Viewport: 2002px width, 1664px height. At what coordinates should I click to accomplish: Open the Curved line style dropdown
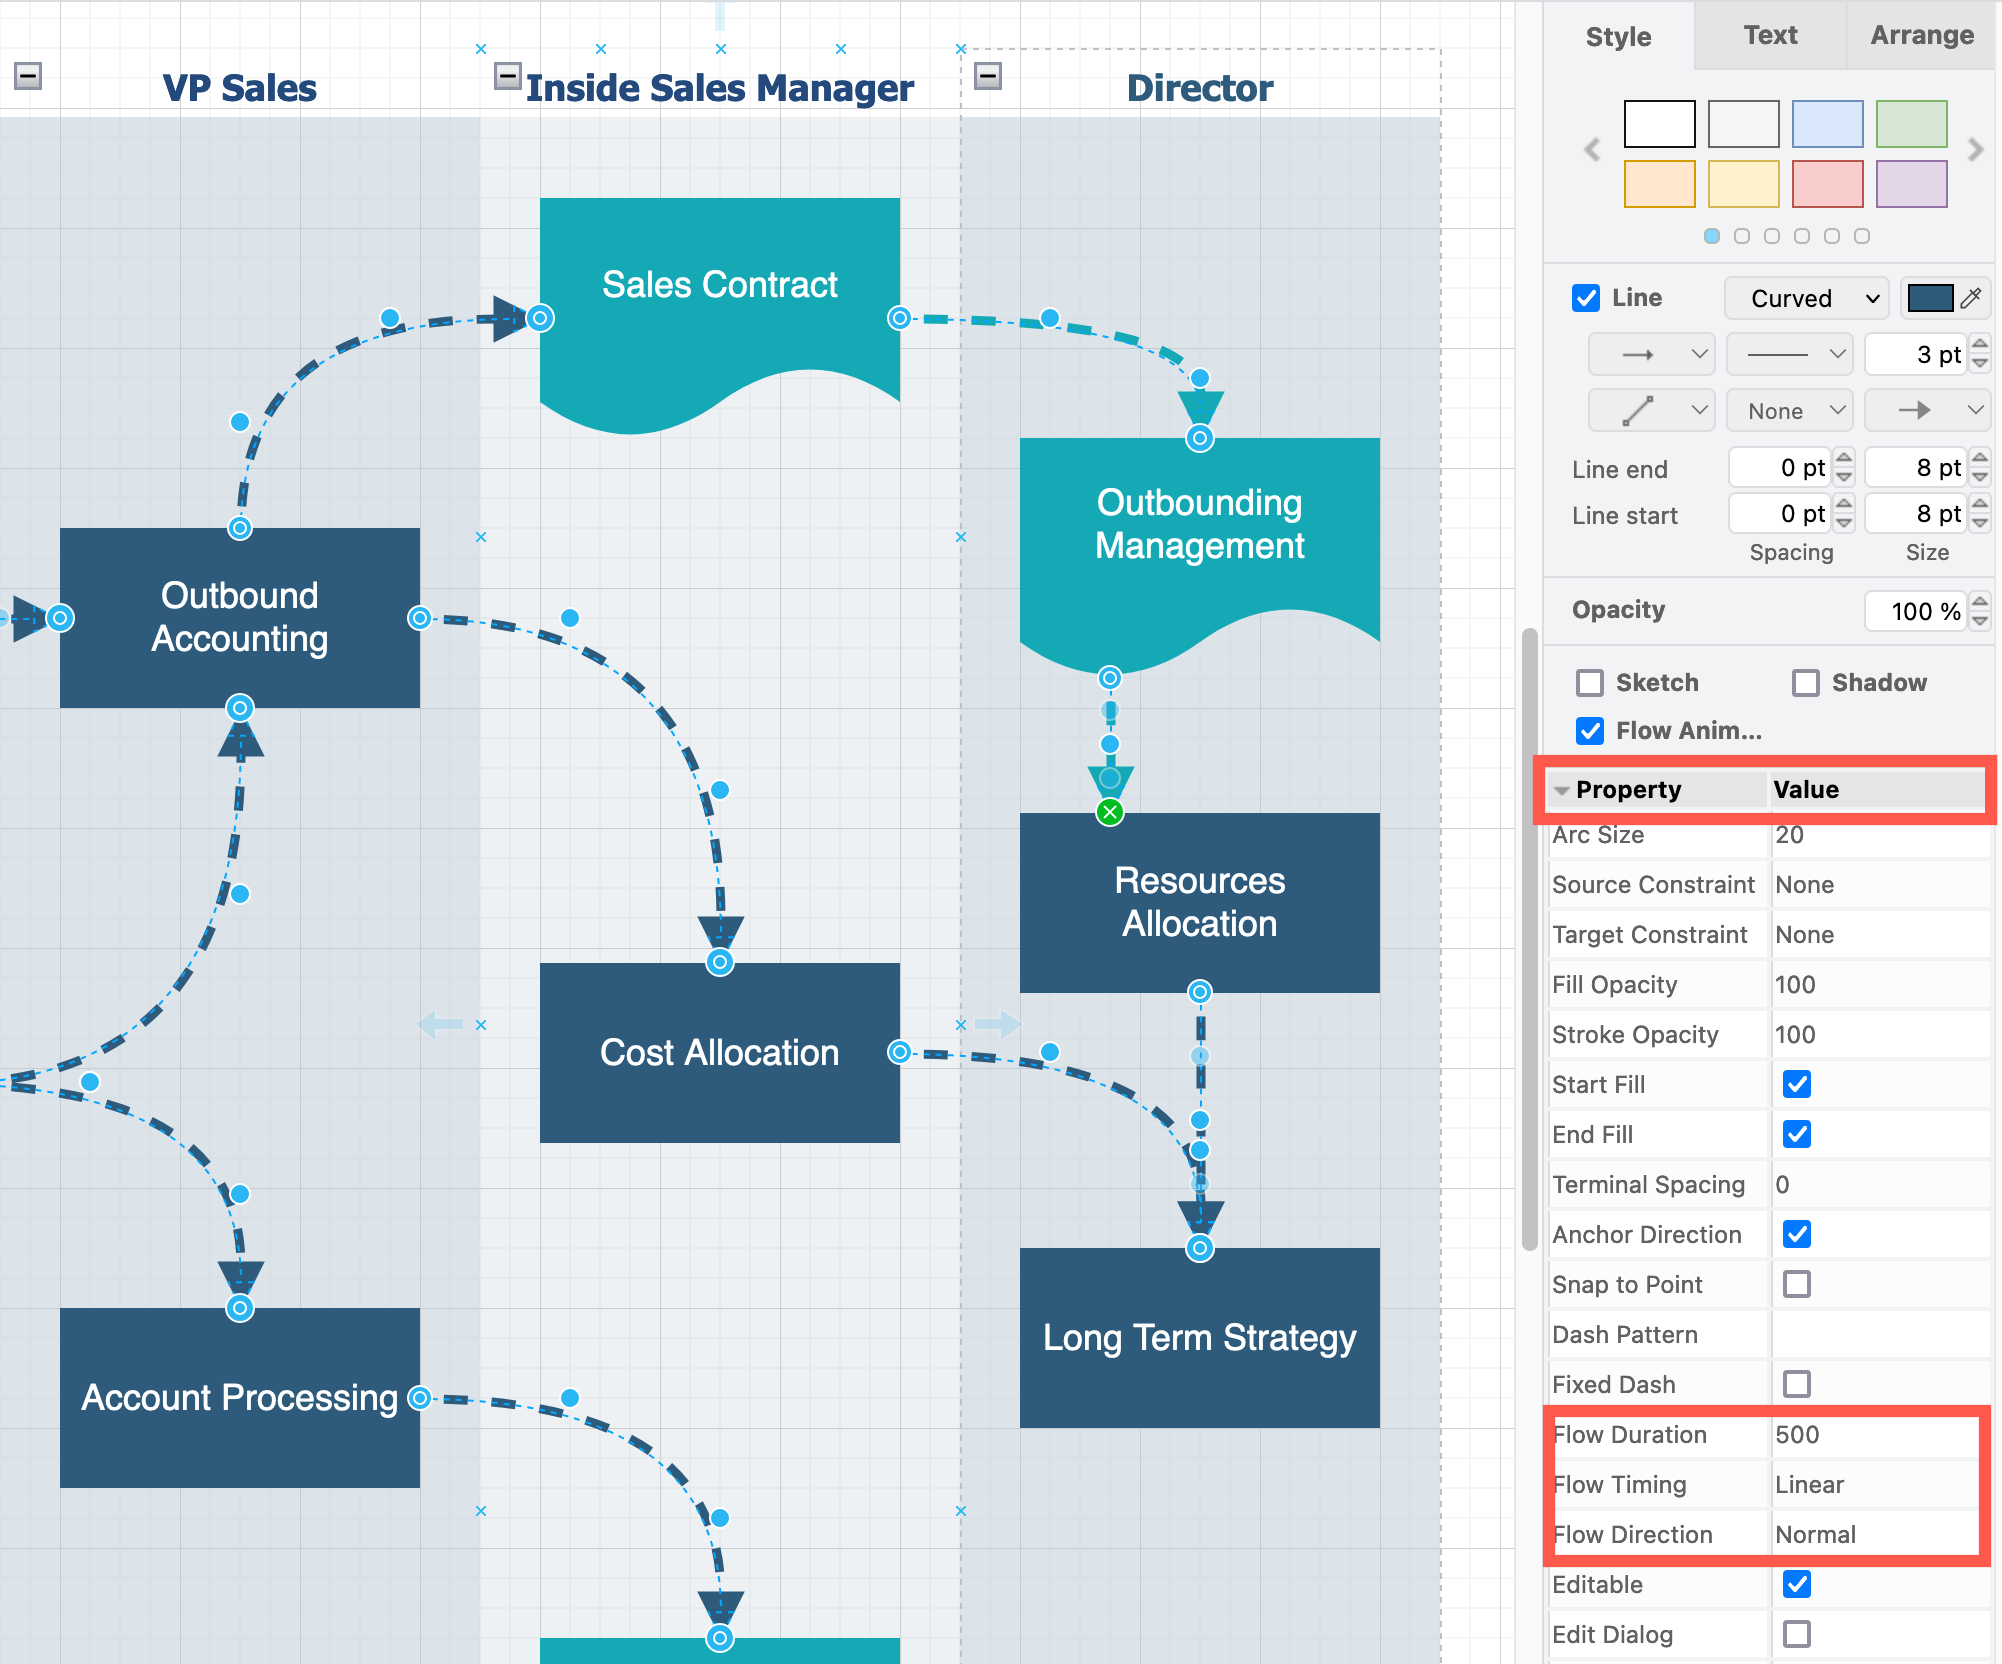point(1805,297)
